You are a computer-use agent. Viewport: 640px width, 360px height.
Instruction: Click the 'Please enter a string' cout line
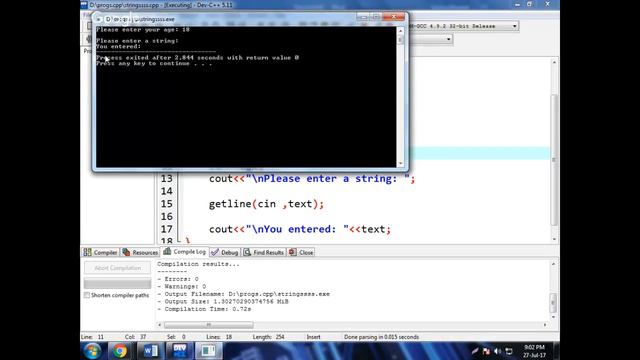(x=312, y=179)
